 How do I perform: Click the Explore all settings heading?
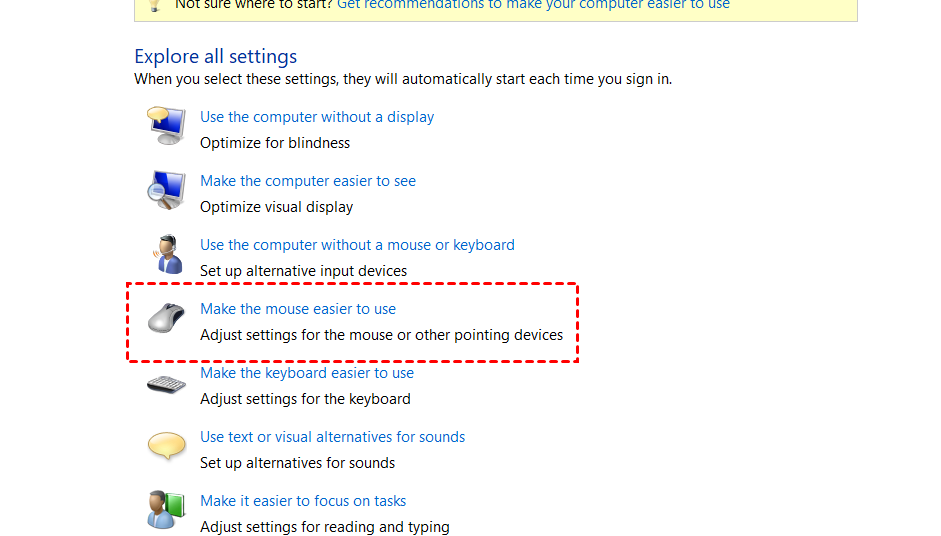click(215, 56)
